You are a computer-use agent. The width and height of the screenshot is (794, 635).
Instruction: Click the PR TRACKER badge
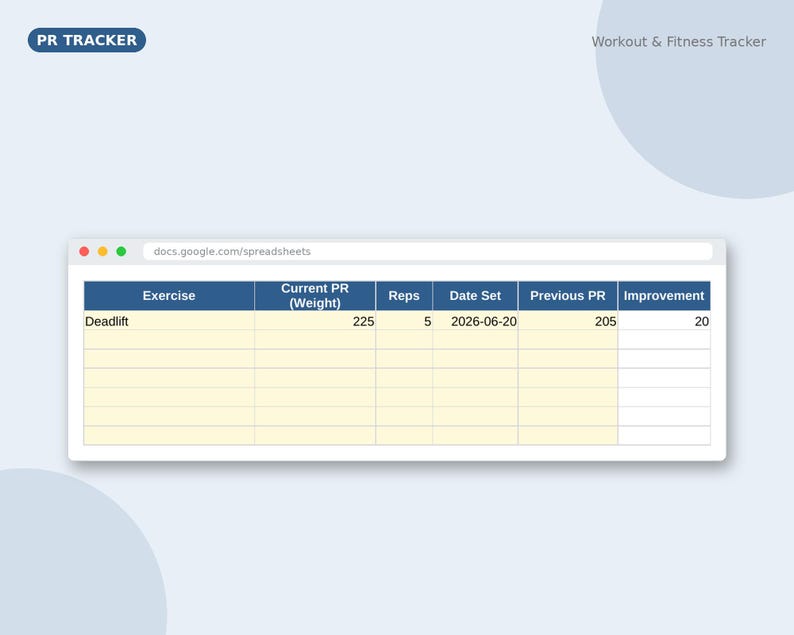click(87, 40)
